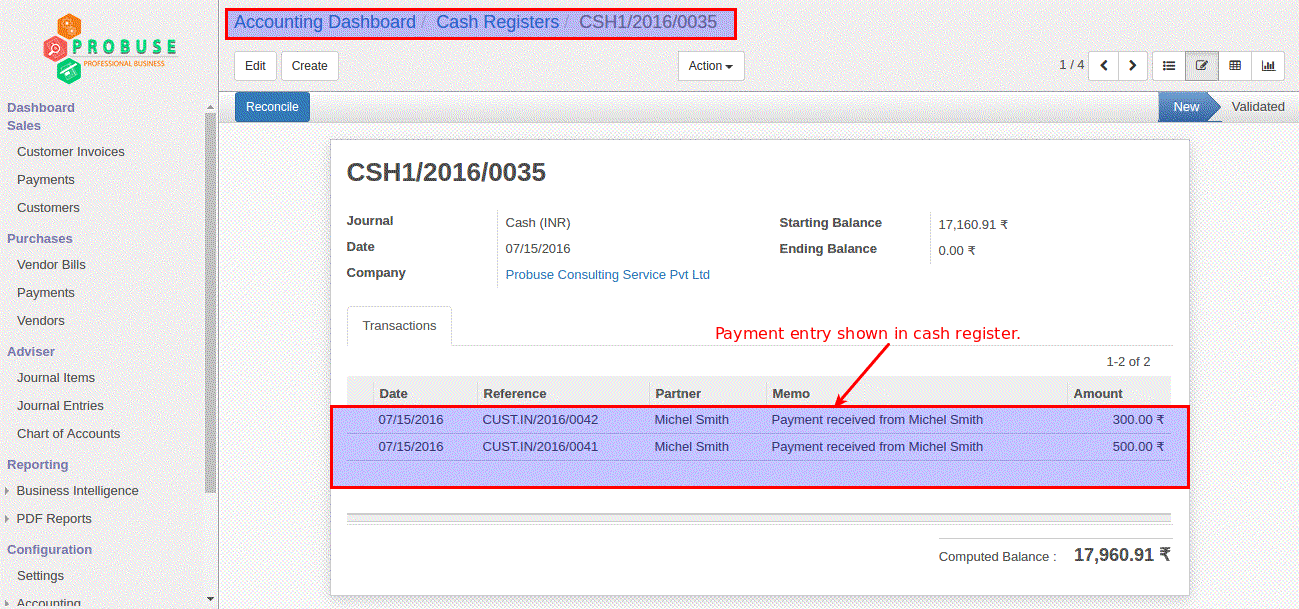Expand Business Intelligence menu arrow
This screenshot has height=609, width=1299.
(x=8, y=491)
